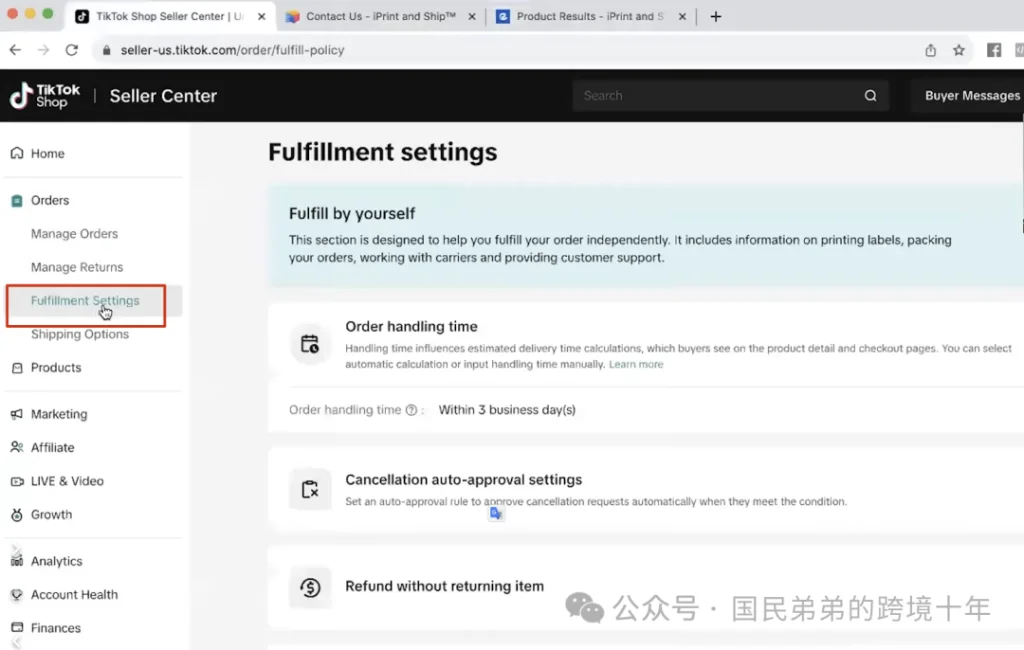Expand the Products menu section
This screenshot has width=1024, height=650.
tap(56, 368)
